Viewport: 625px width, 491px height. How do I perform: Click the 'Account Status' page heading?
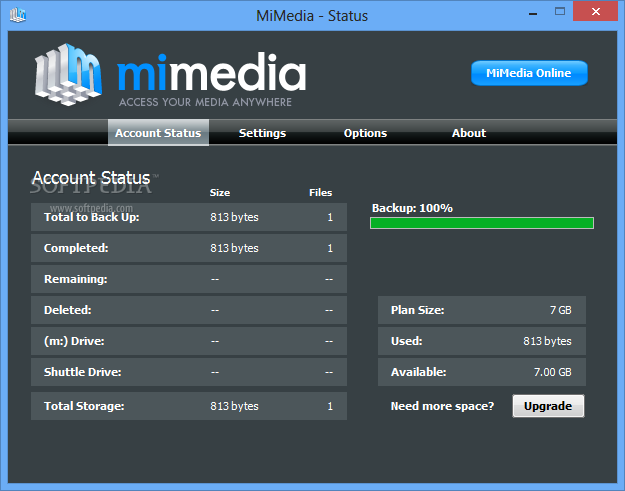(x=91, y=178)
